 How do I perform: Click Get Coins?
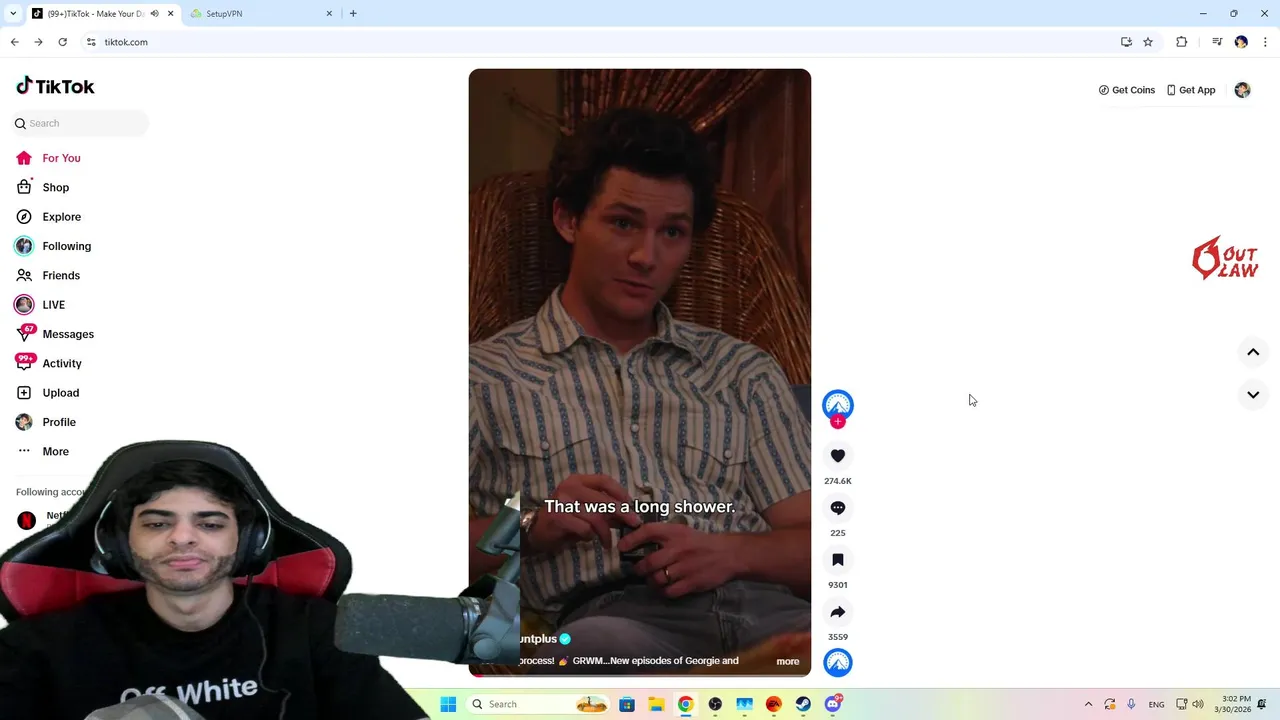[1126, 90]
